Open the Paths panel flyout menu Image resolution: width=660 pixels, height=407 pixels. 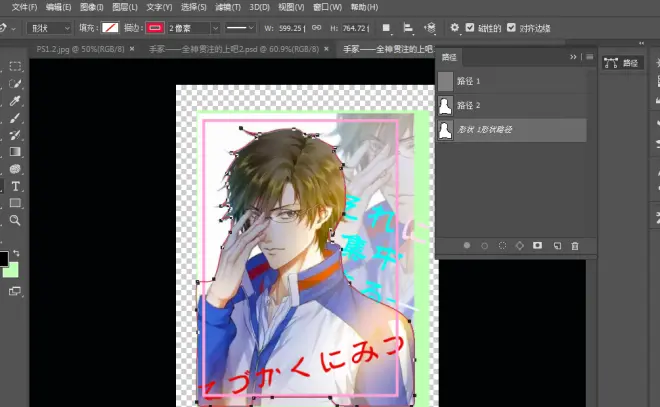589,56
